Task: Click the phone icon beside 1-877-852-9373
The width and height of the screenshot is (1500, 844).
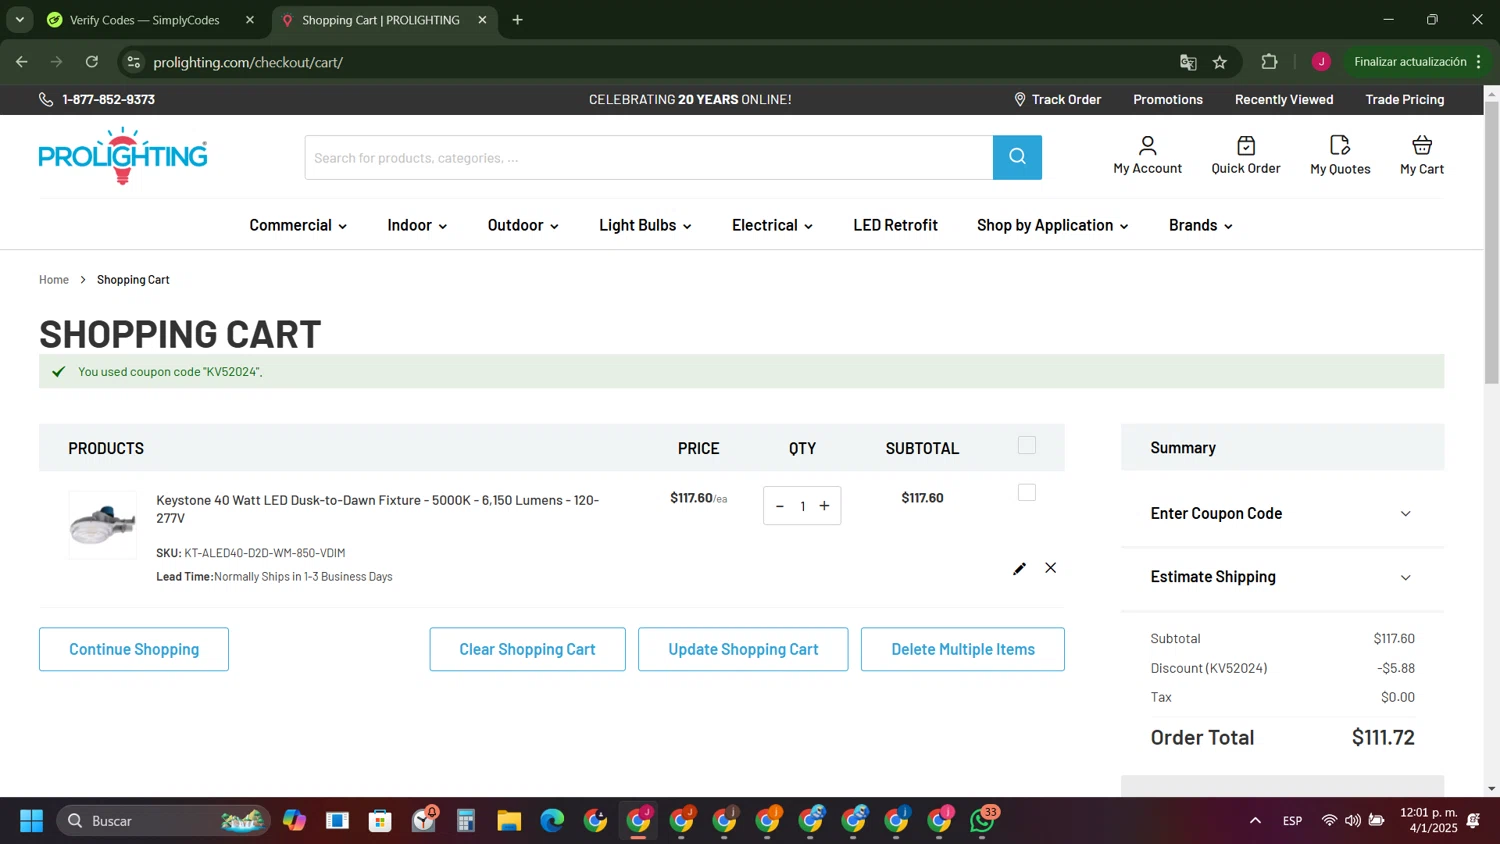Action: pos(46,100)
